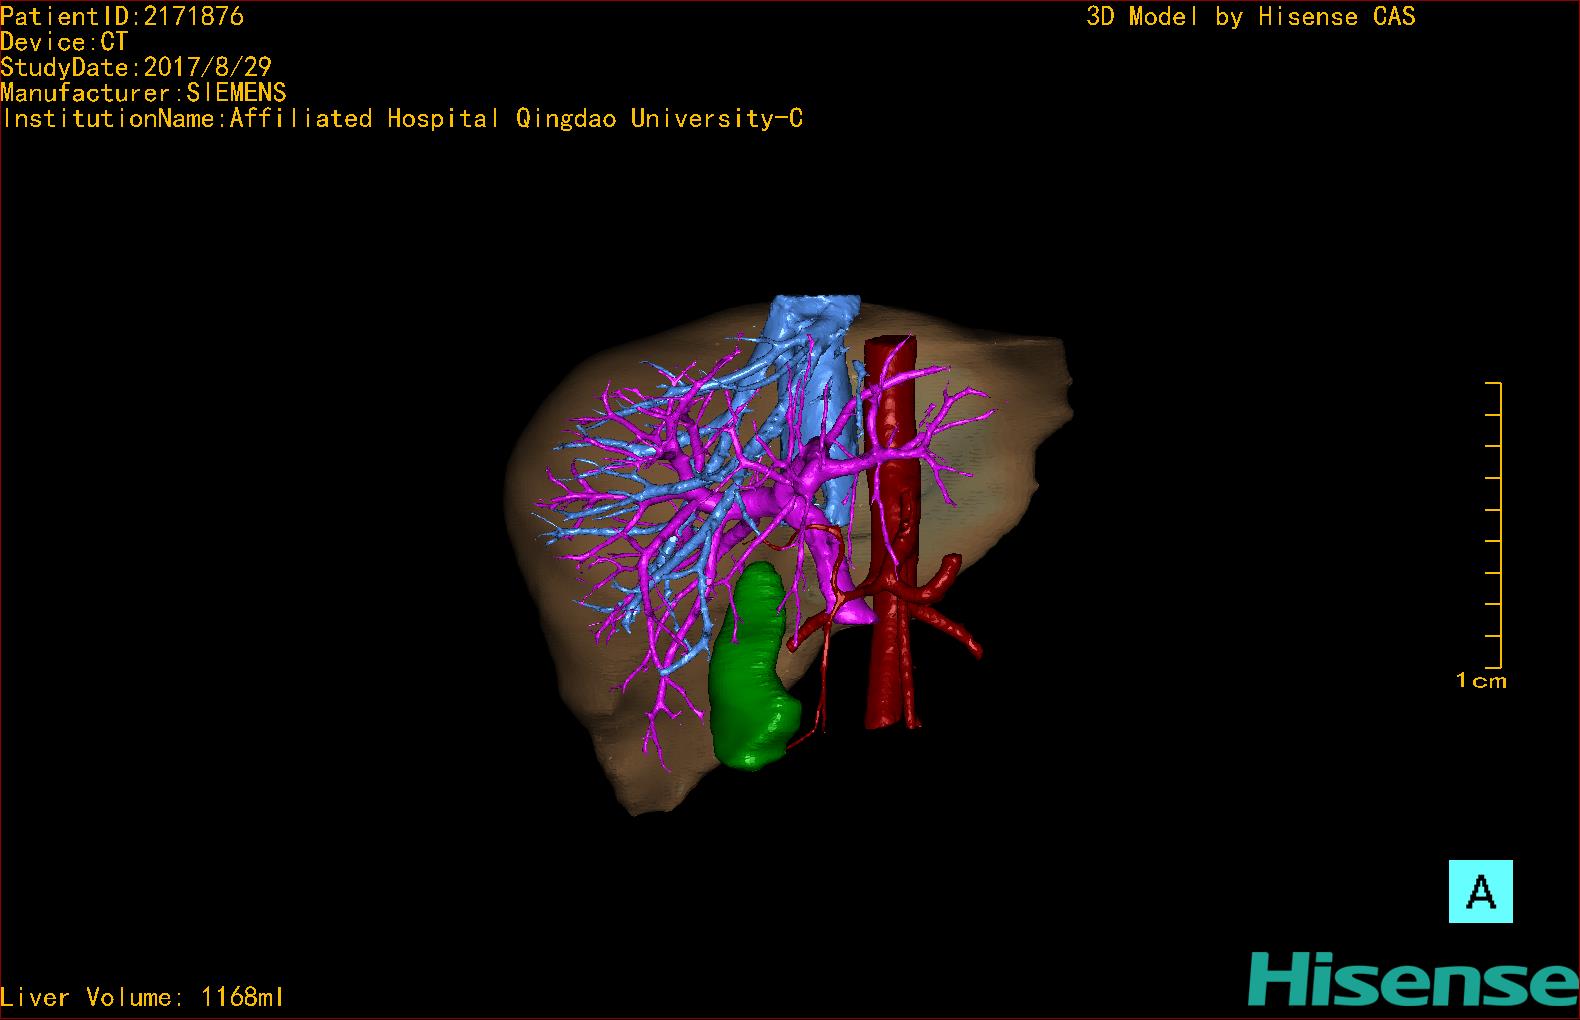Click the "Manufacturer:SIEMENS" text

coord(143,93)
